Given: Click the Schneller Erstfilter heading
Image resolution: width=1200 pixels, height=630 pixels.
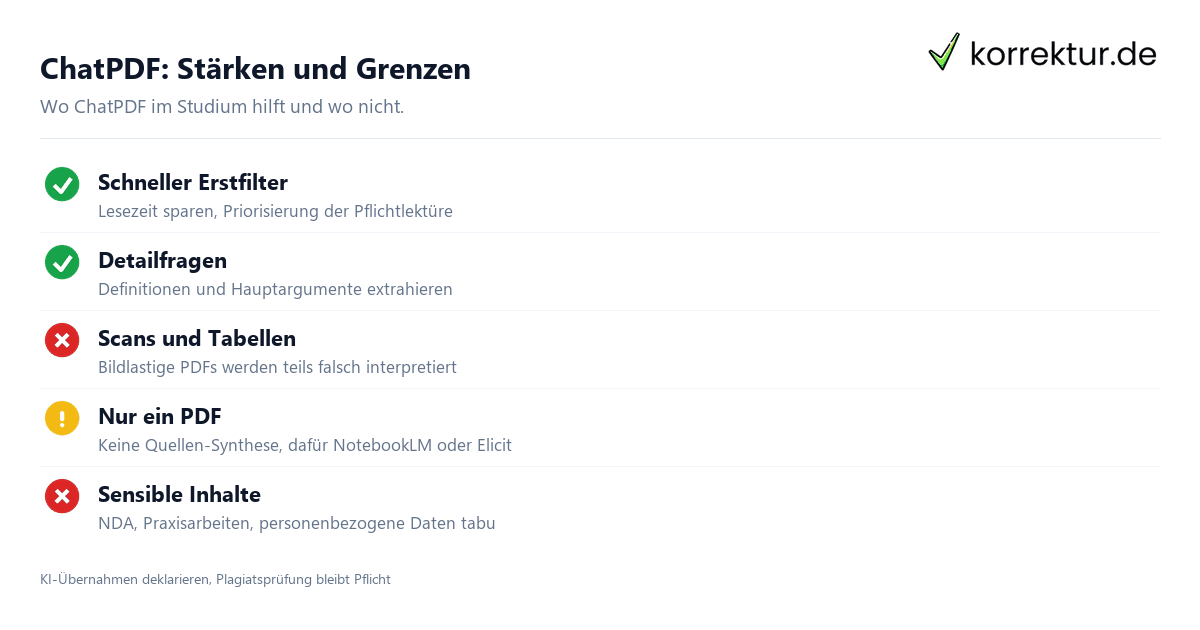Looking at the screenshot, I should pos(193,182).
